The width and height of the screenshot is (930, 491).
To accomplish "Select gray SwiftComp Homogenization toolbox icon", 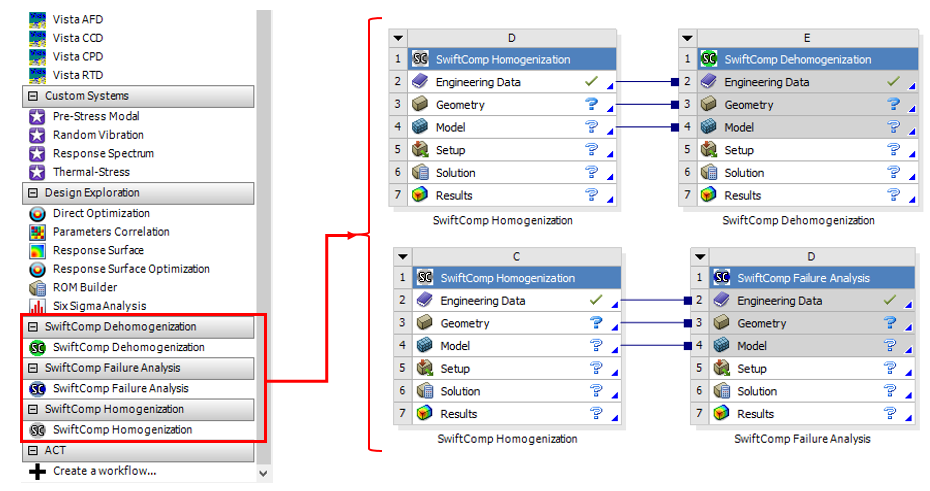I will click(x=37, y=430).
